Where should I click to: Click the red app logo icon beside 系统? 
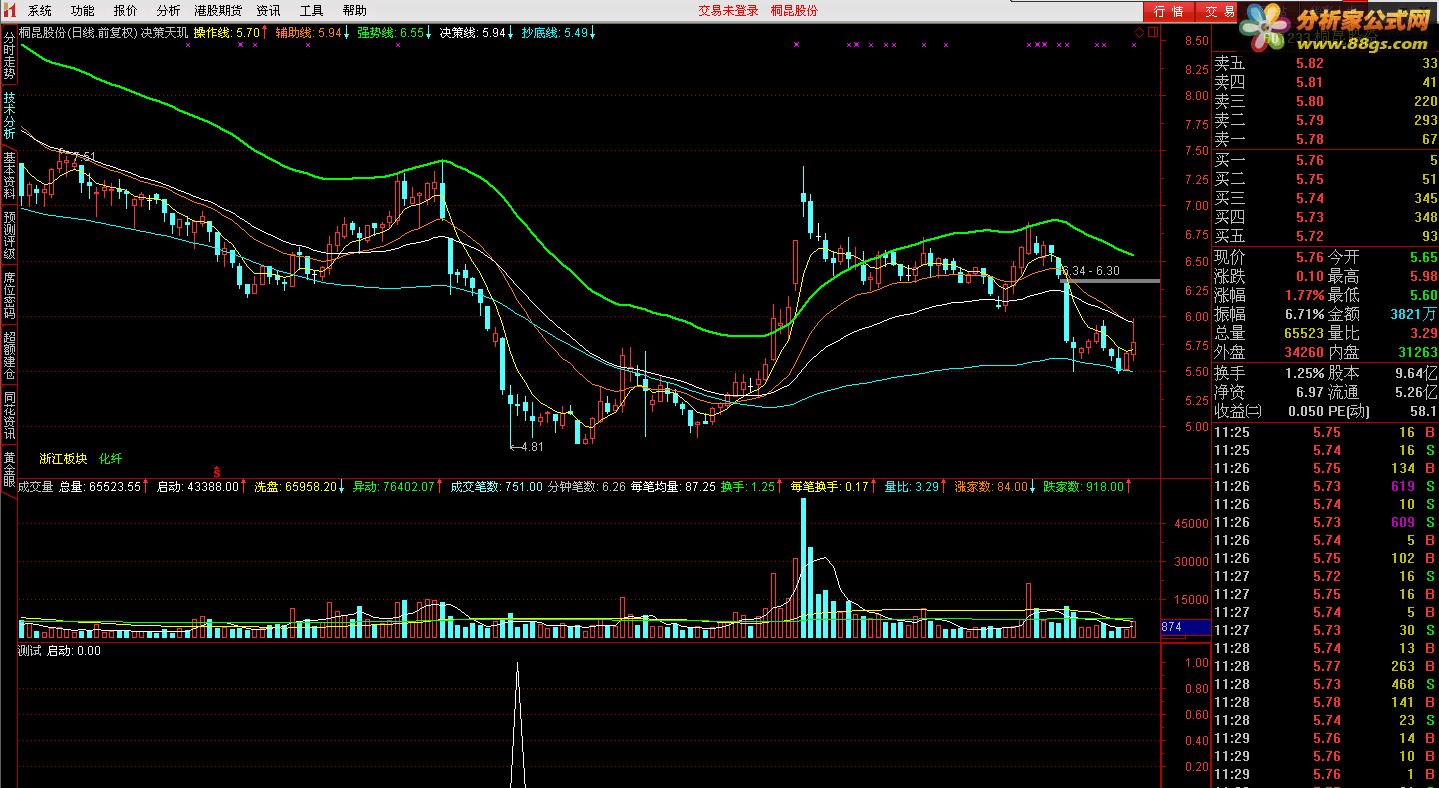[x=12, y=10]
